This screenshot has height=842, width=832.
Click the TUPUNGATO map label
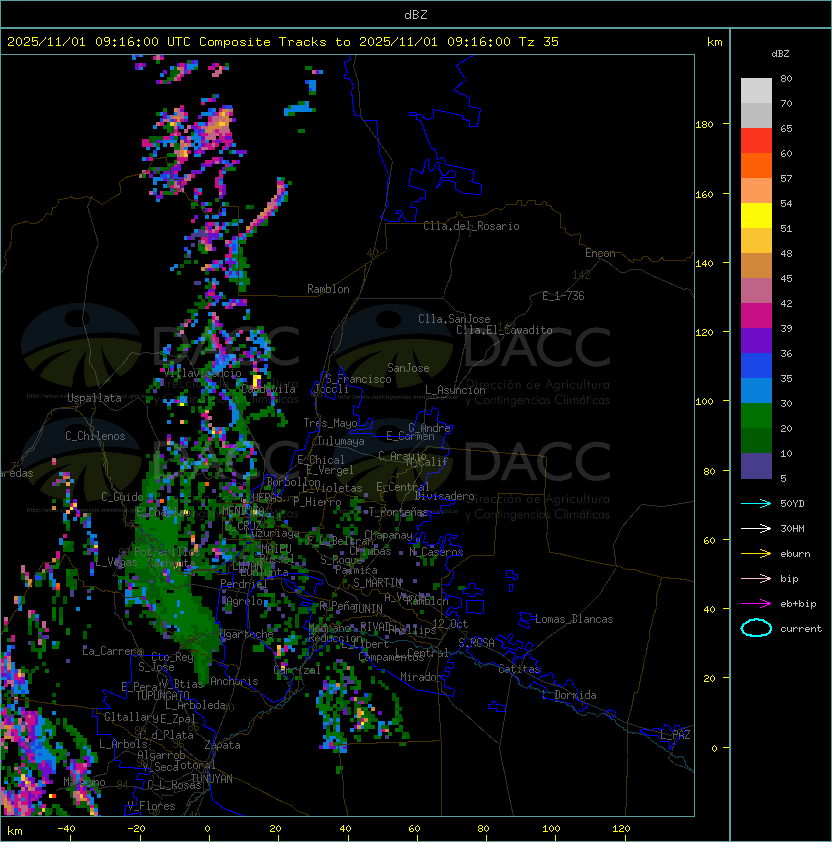[x=162, y=695]
